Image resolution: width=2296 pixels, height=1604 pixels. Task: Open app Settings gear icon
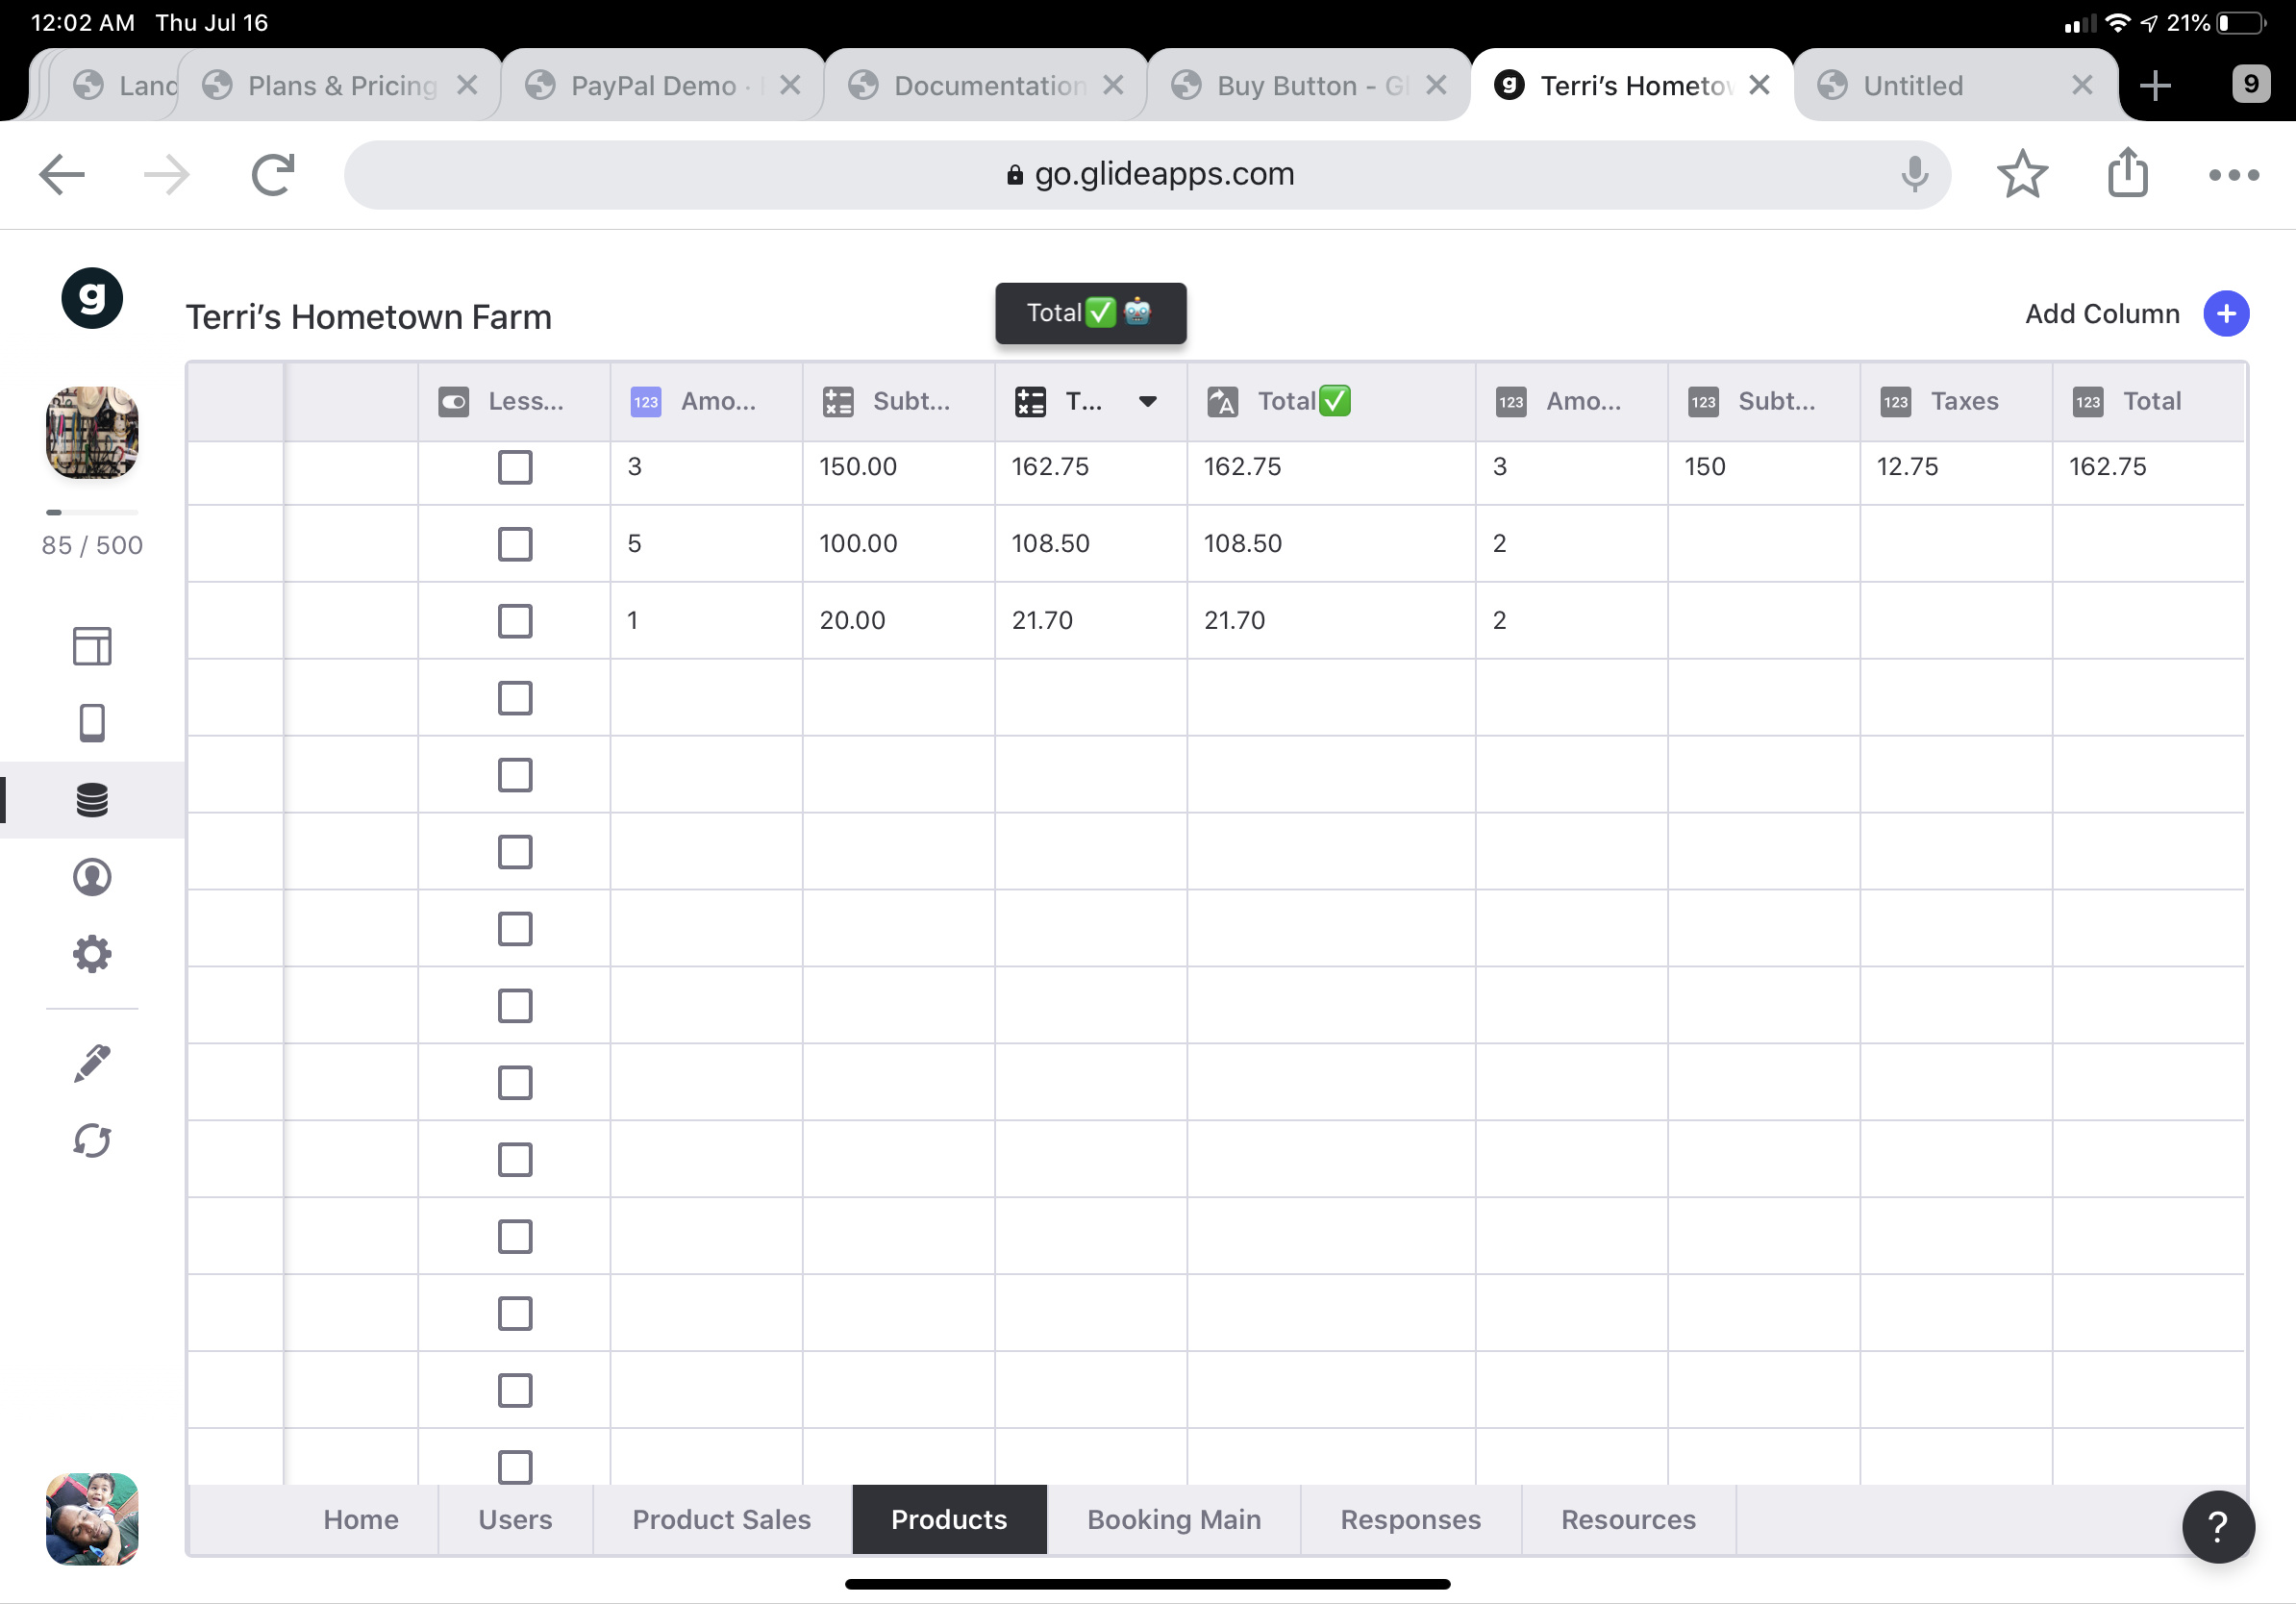pos(92,954)
